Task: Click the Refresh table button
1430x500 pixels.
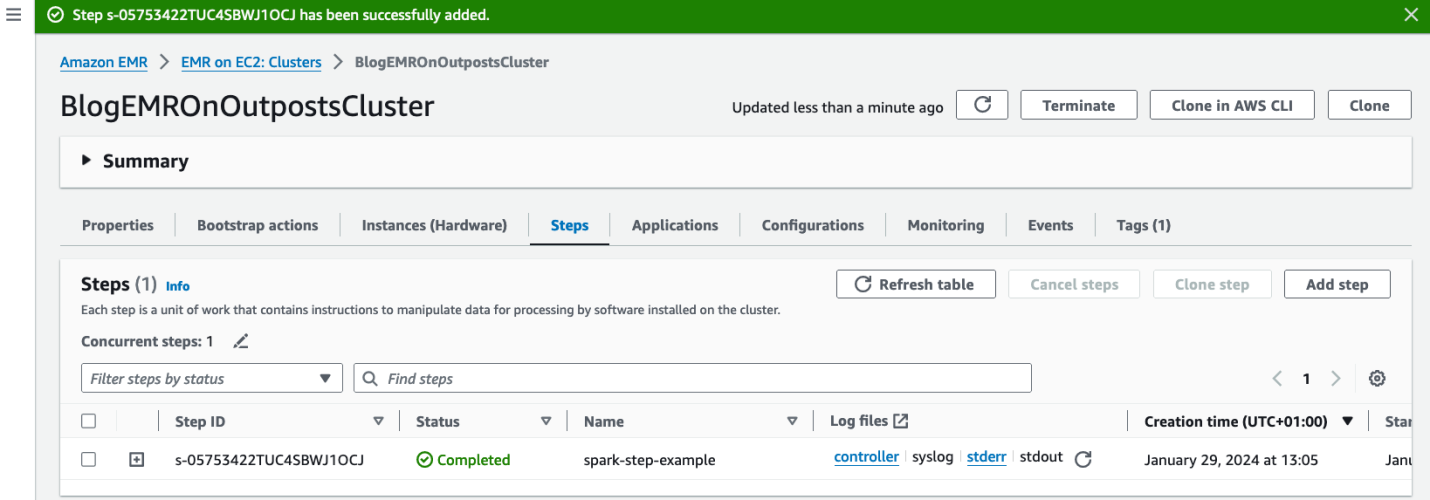Action: pyautogui.click(x=916, y=284)
